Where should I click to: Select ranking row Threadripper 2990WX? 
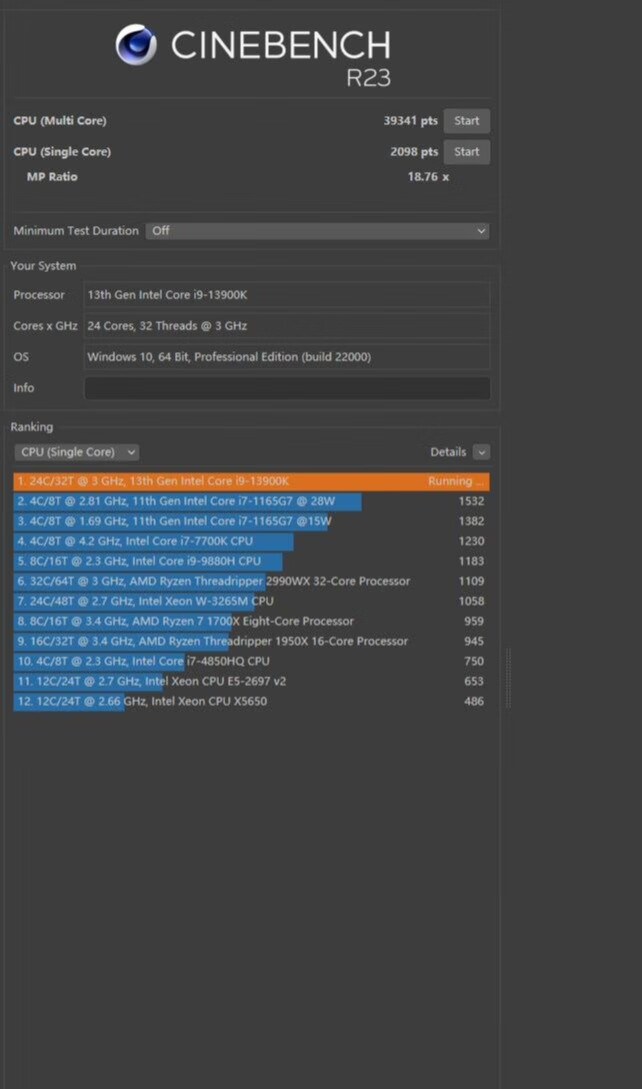[252, 581]
